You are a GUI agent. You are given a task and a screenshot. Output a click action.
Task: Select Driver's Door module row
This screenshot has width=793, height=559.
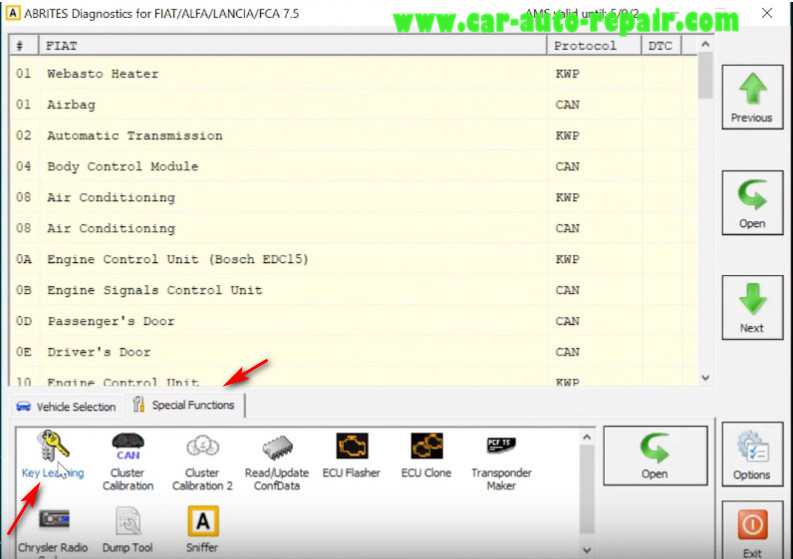tap(353, 352)
